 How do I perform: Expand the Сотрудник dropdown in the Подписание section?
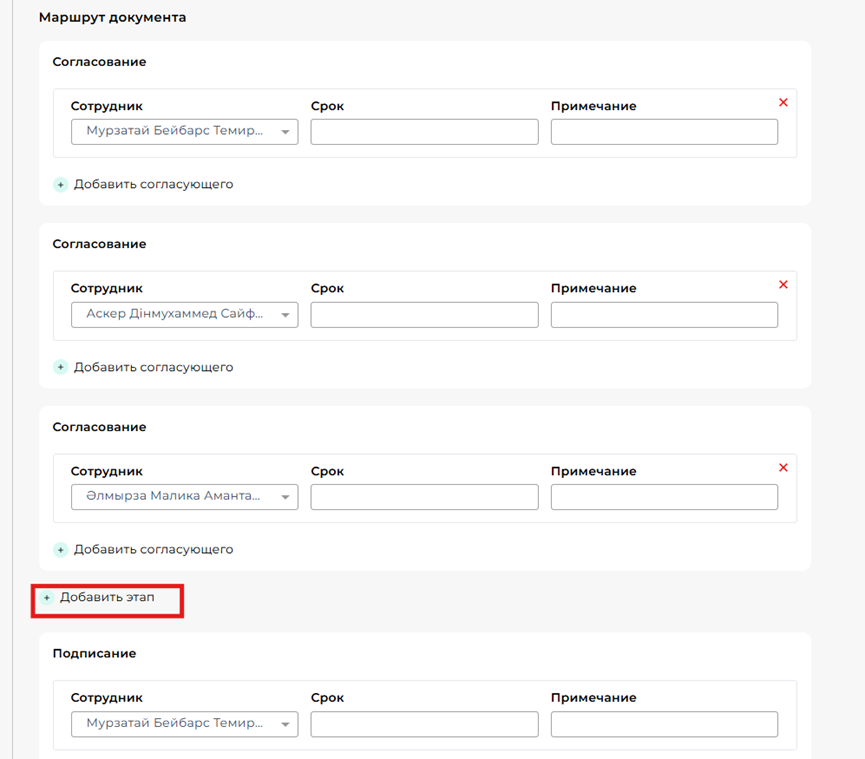(184, 724)
